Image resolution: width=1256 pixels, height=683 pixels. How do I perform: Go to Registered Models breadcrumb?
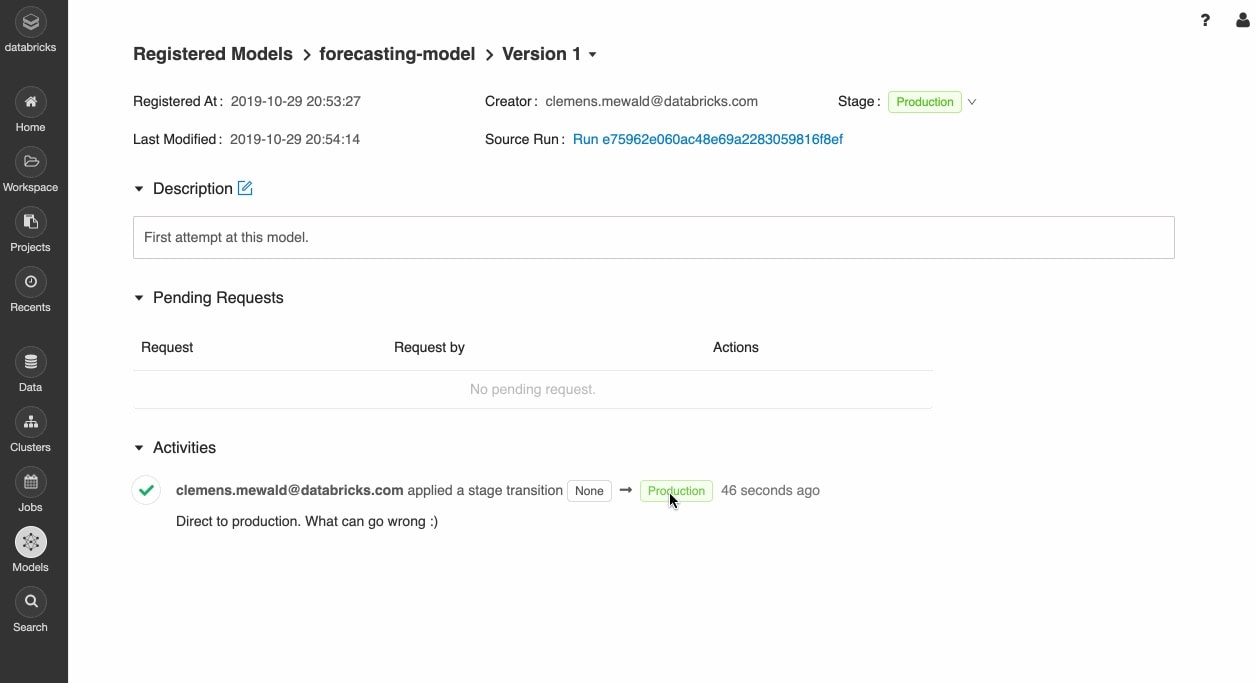click(x=213, y=54)
